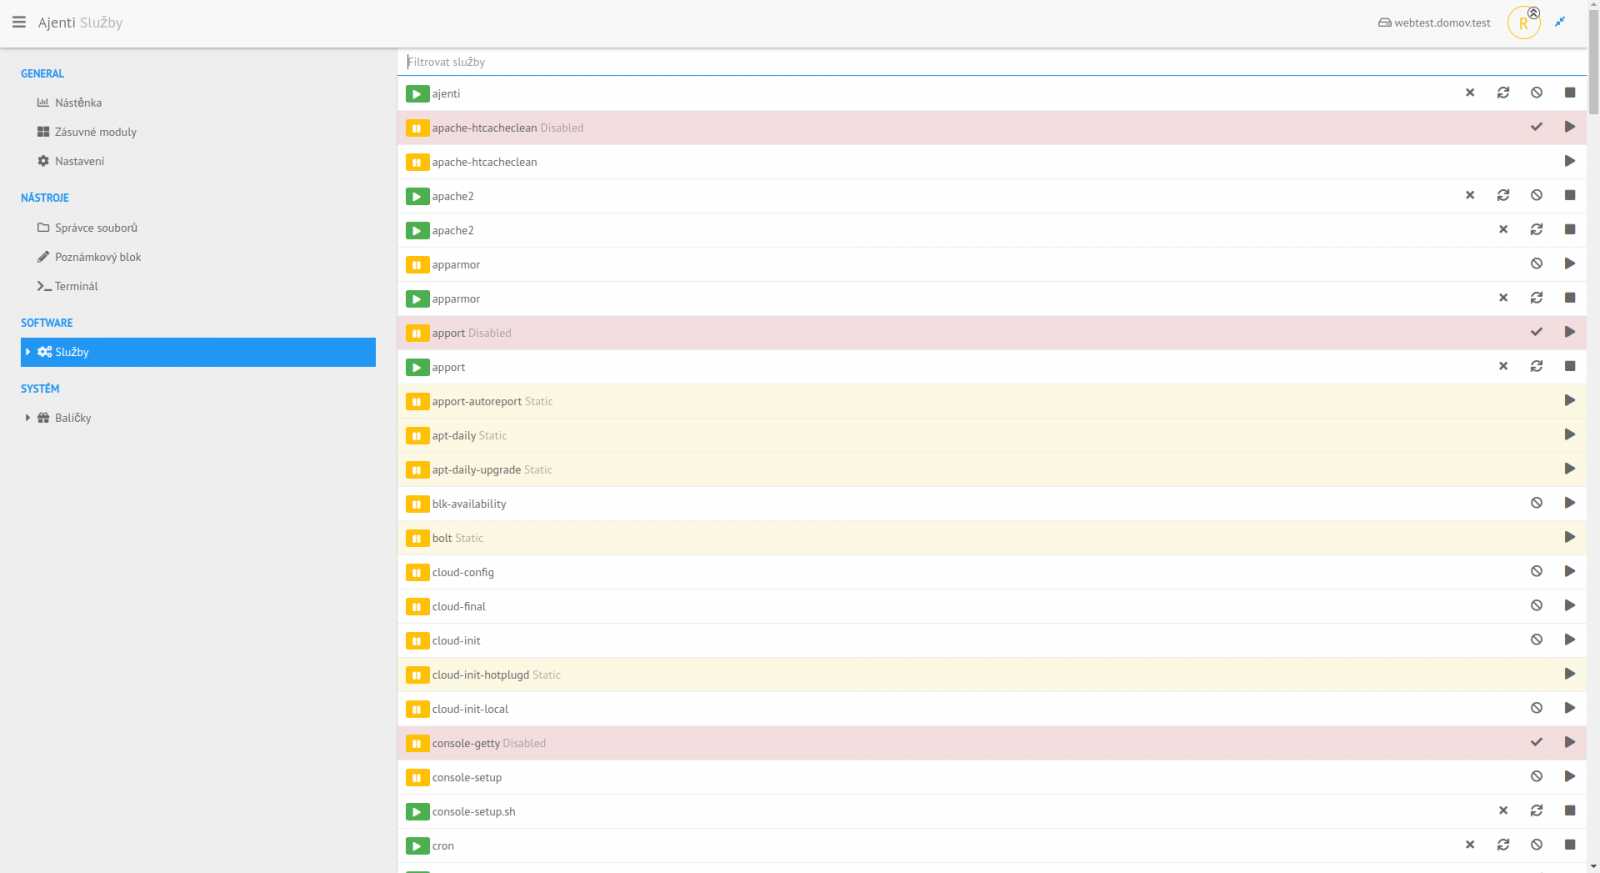The image size is (1600, 873).
Task: Open Správce souborů file manager
Action: (87, 228)
